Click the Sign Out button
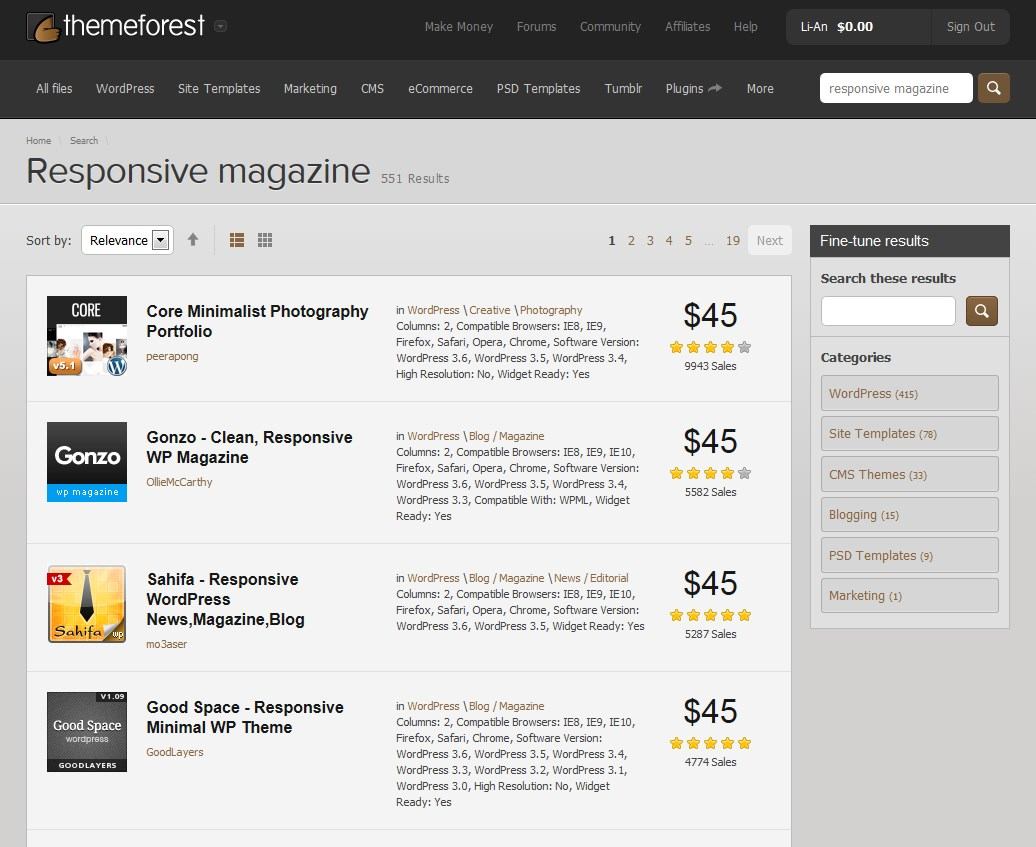Viewport: 1036px width, 847px height. point(971,27)
